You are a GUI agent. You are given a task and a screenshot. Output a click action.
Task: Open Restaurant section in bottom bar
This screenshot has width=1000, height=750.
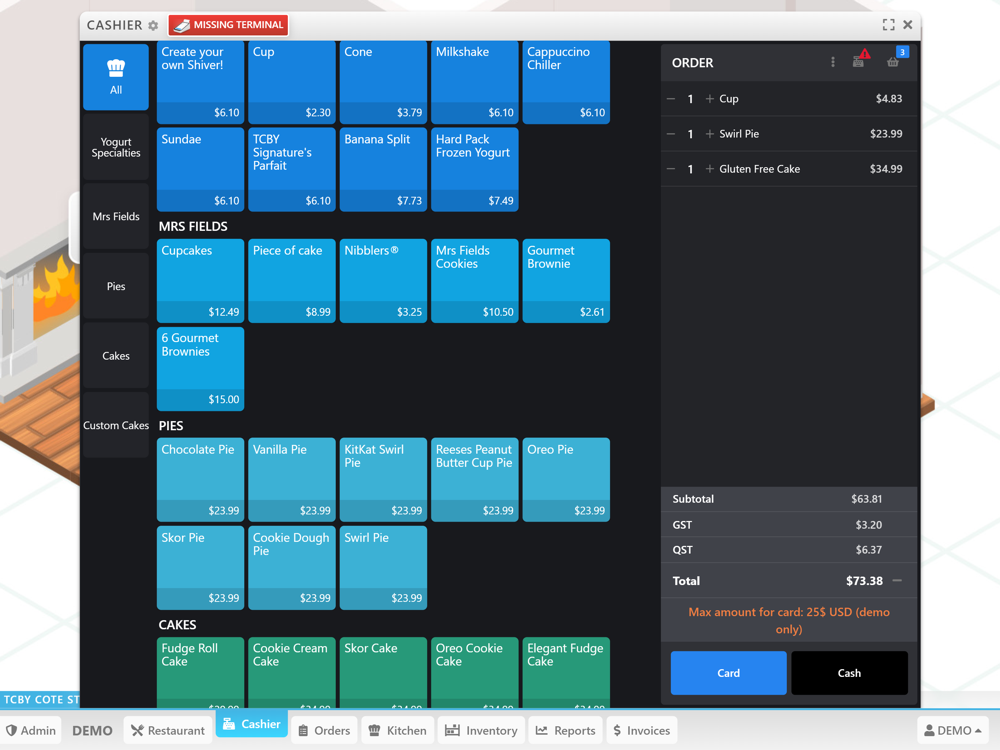tap(168, 730)
